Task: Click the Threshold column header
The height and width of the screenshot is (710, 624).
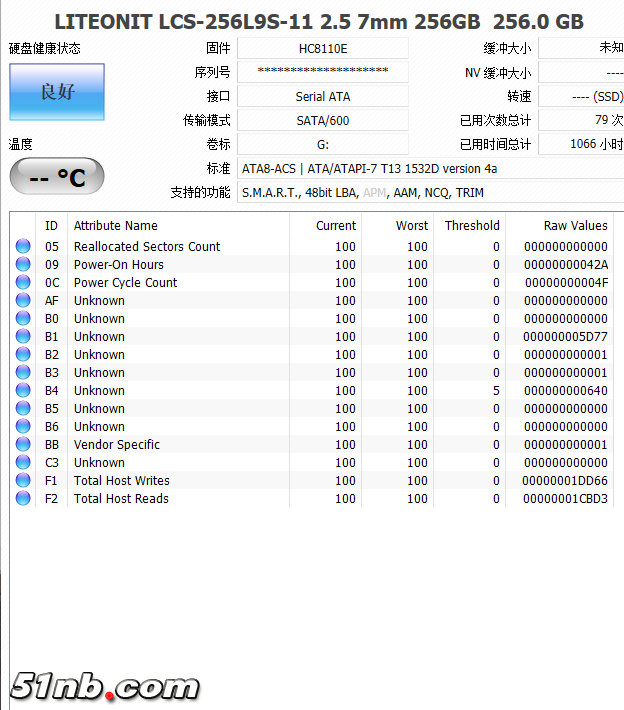Action: coord(472,225)
